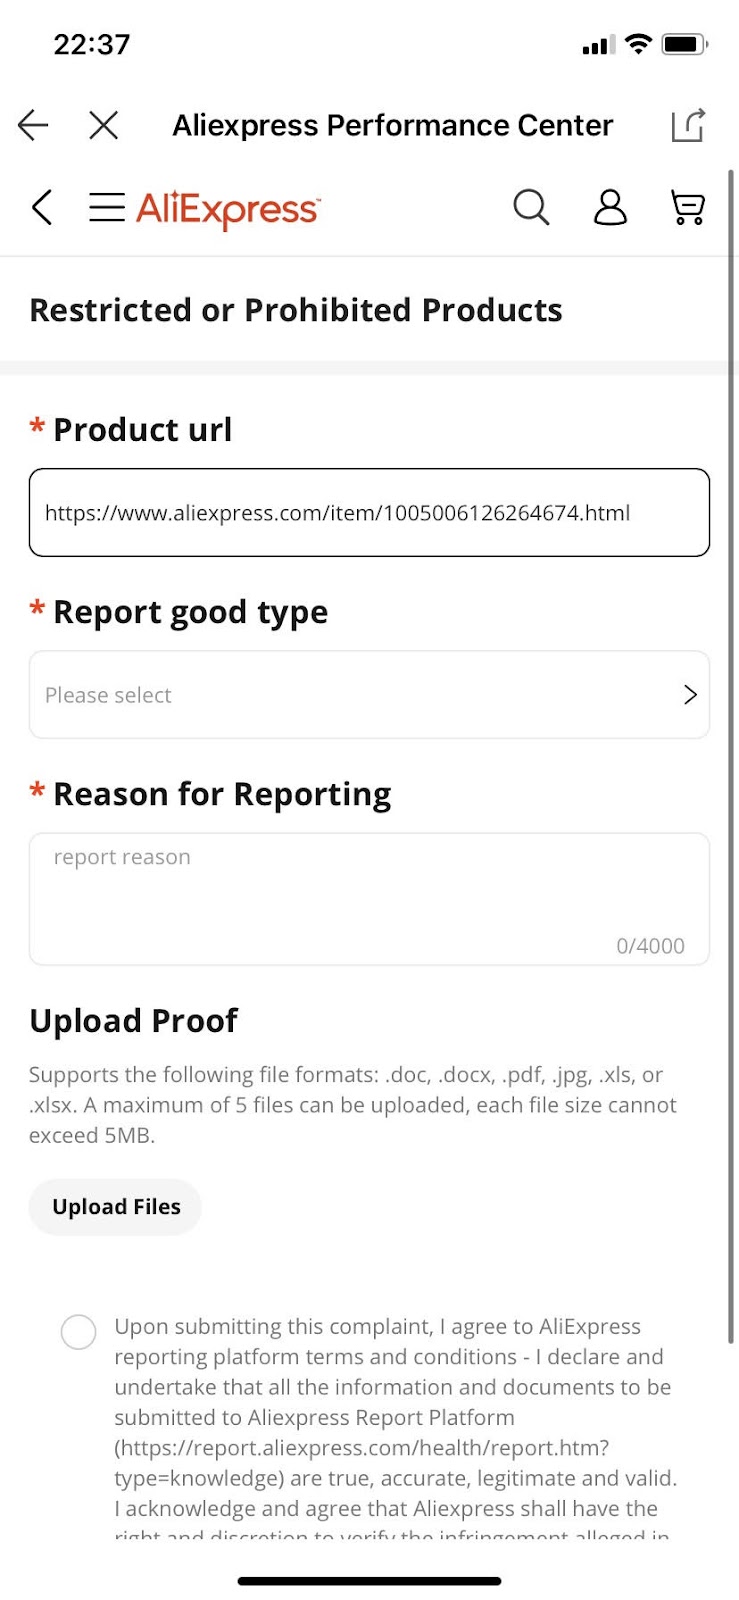Click the Upload Files button
This screenshot has width=739, height=1600.
click(x=116, y=1207)
